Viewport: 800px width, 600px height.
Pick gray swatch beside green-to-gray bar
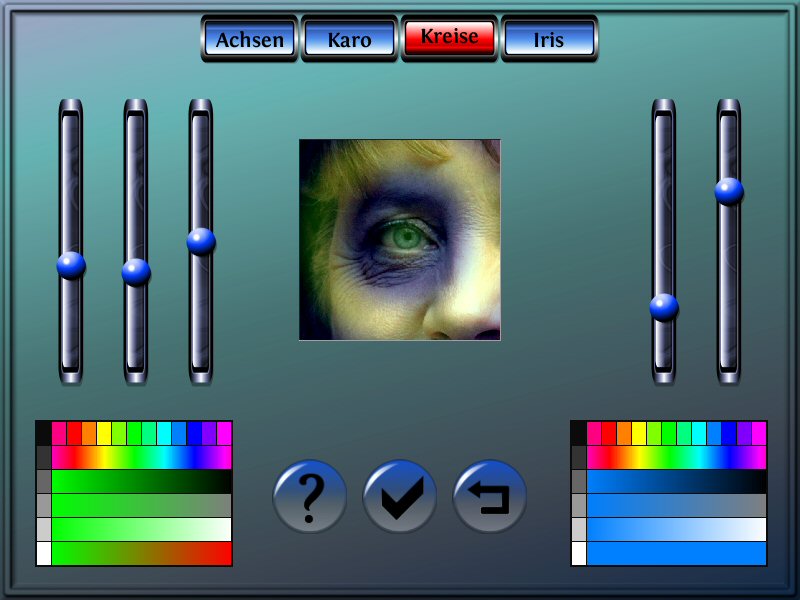44,506
